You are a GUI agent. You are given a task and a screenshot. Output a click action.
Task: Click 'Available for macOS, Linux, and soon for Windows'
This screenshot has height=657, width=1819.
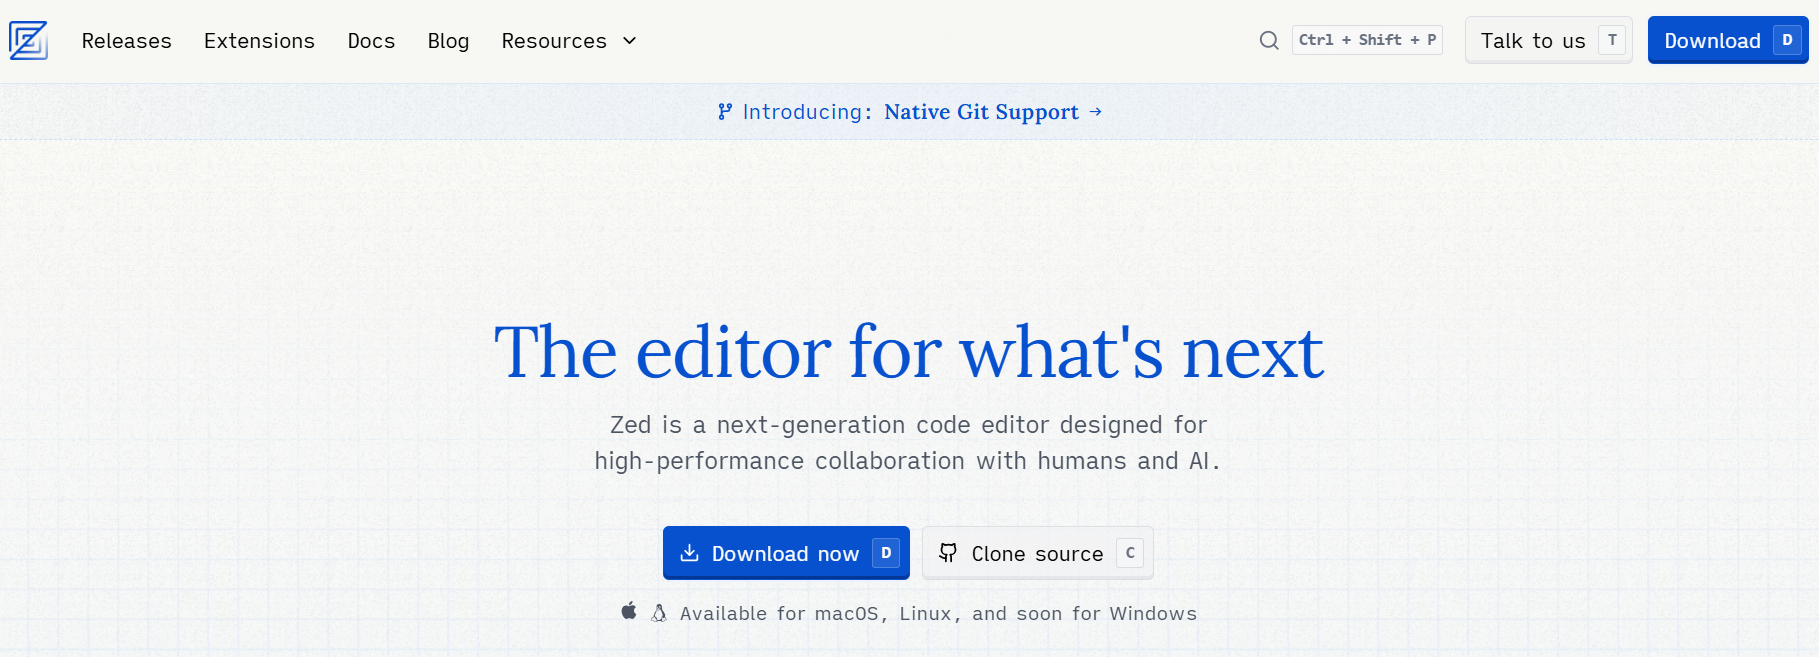(938, 613)
